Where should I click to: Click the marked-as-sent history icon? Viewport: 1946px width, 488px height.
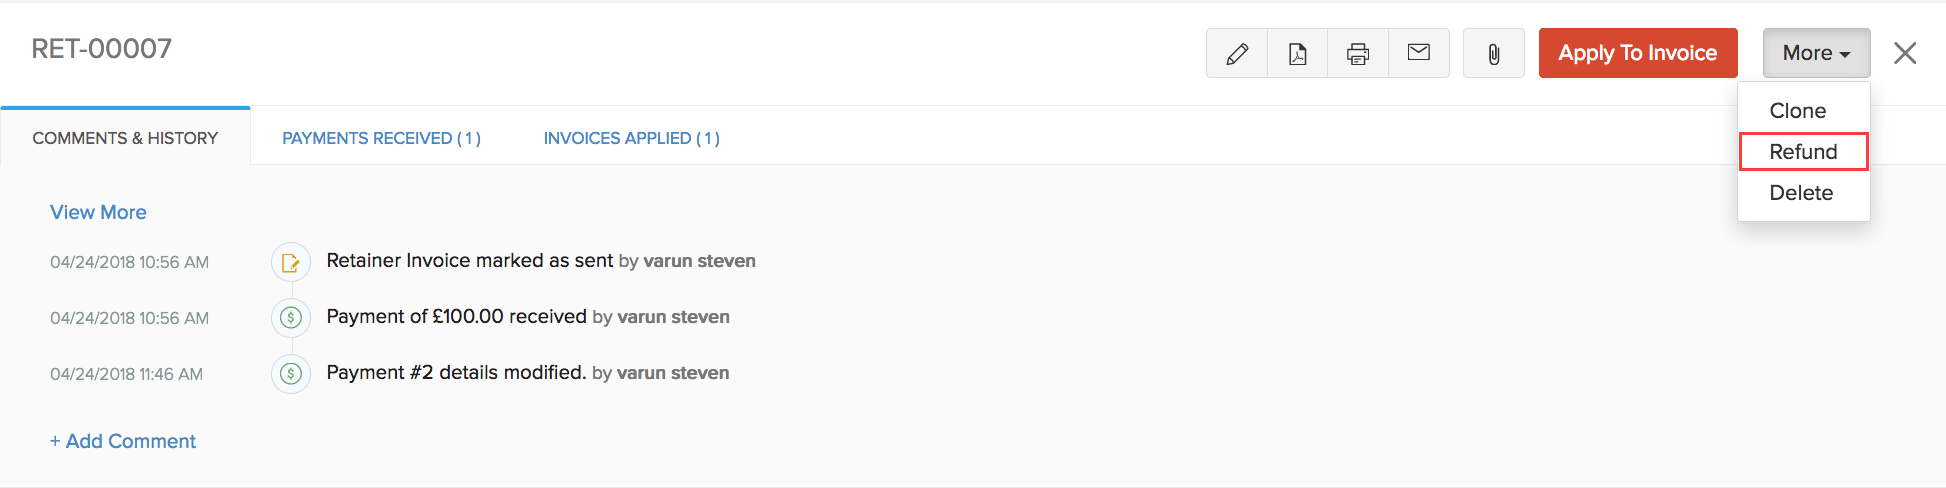click(291, 262)
